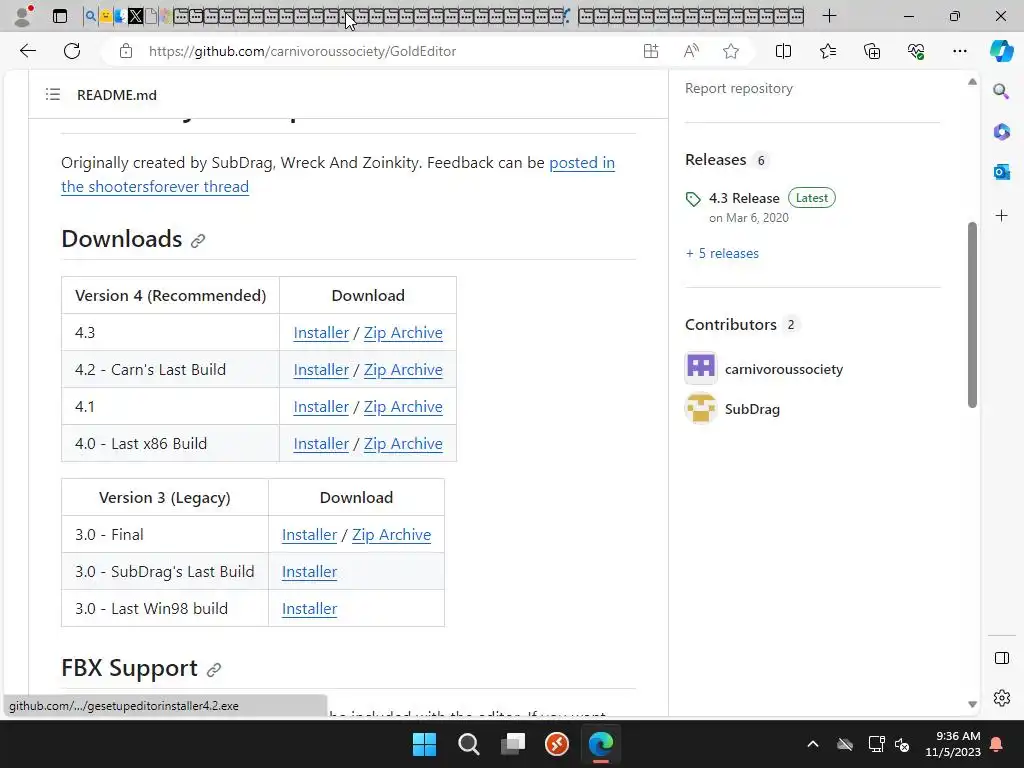Open the 4.3 Release entry

tap(744, 198)
